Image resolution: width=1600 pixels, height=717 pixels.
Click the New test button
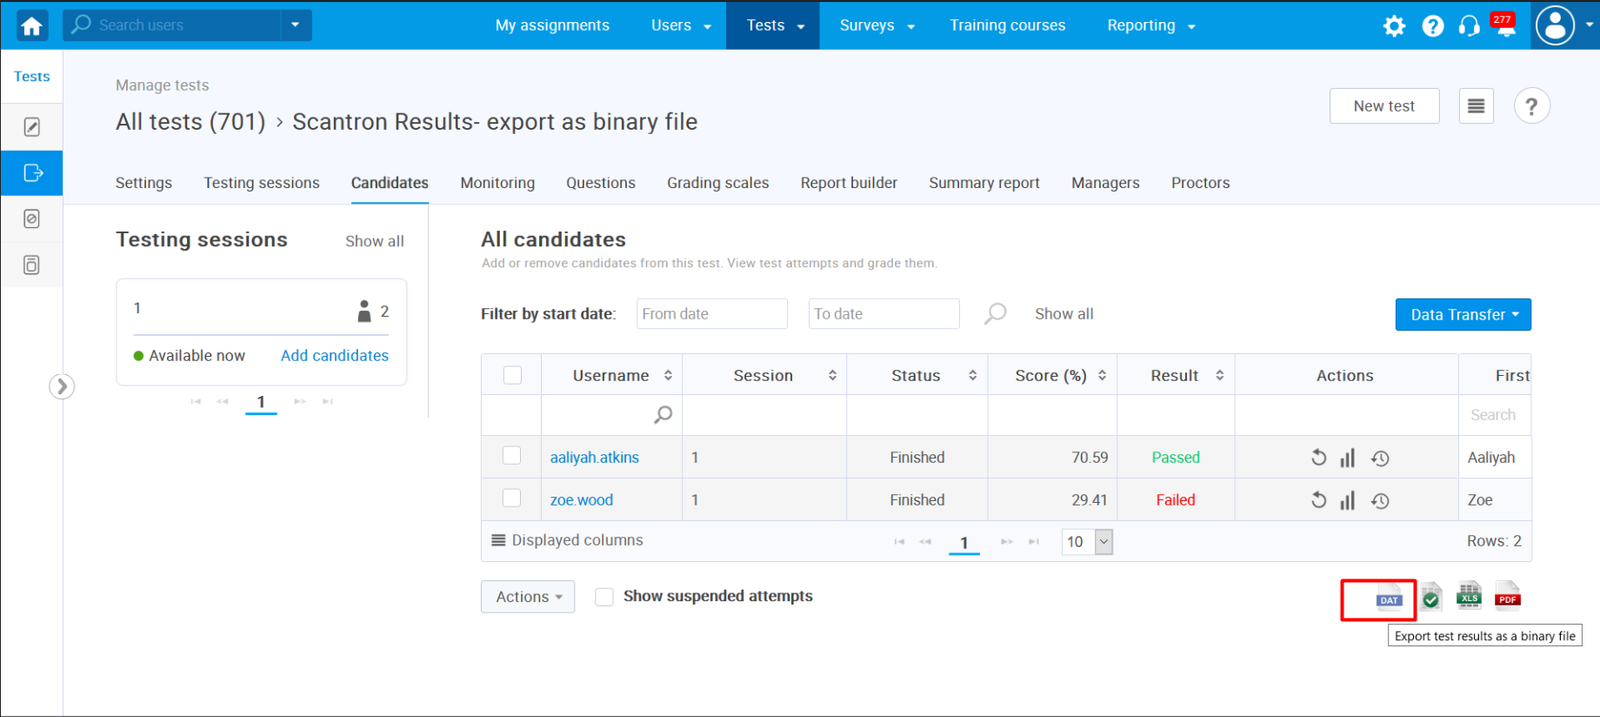tap(1384, 106)
